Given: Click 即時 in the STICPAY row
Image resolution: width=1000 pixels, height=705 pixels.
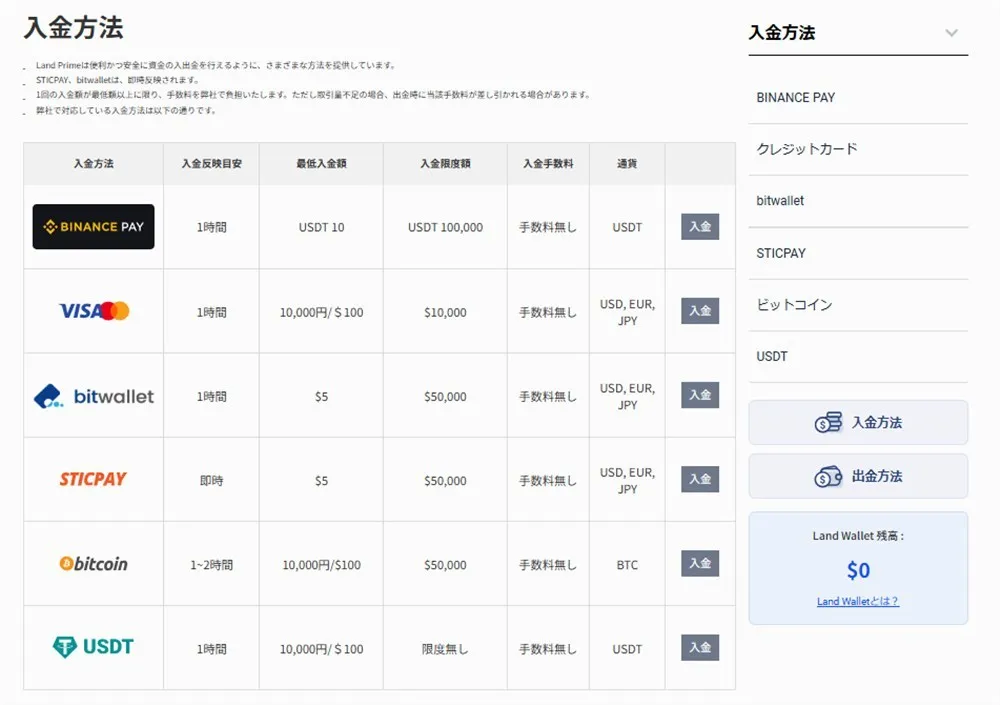Looking at the screenshot, I should (212, 480).
